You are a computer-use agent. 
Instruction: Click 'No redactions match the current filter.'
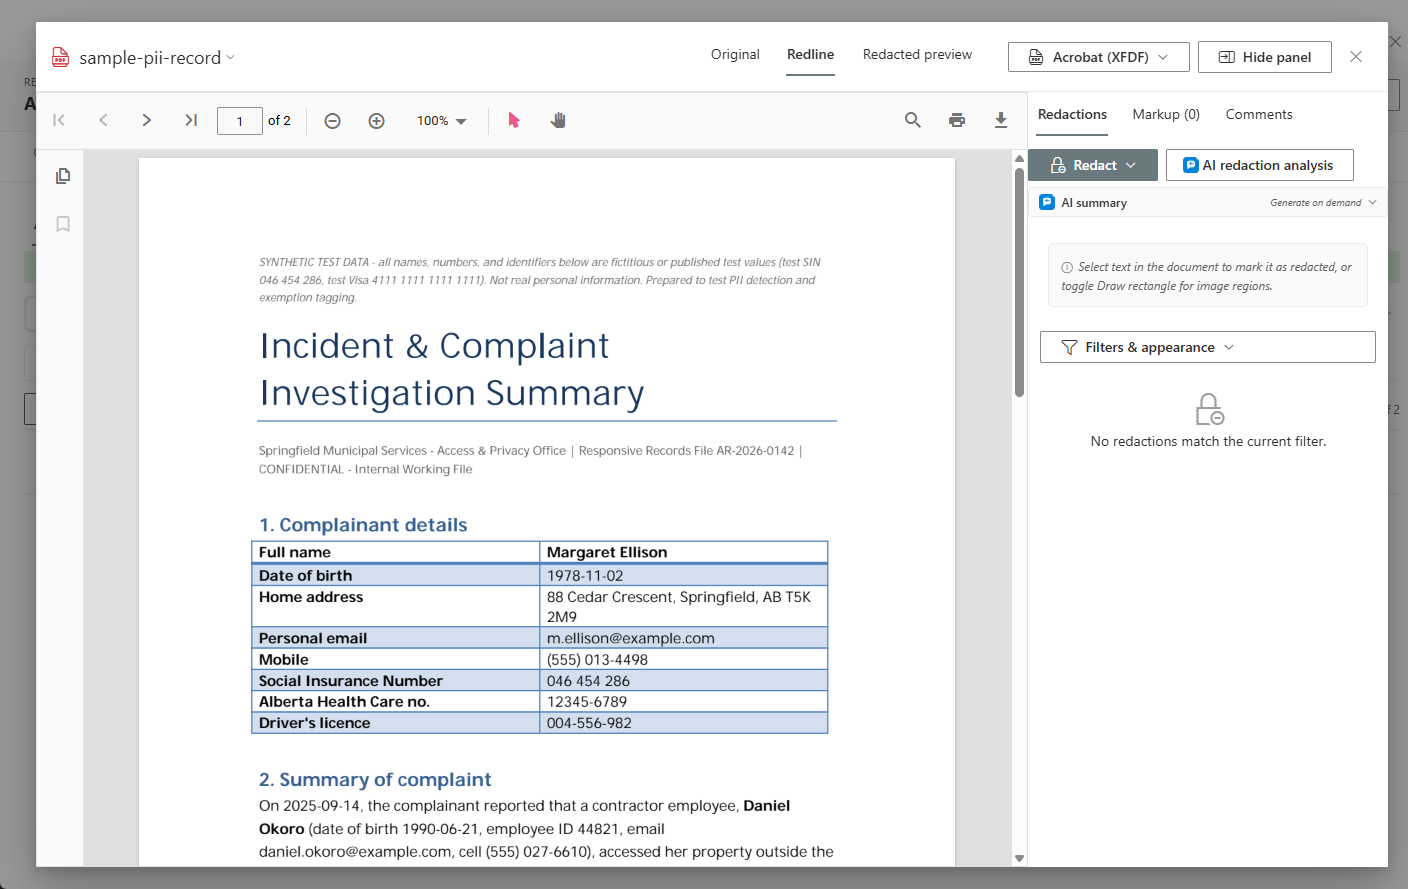[1208, 441]
